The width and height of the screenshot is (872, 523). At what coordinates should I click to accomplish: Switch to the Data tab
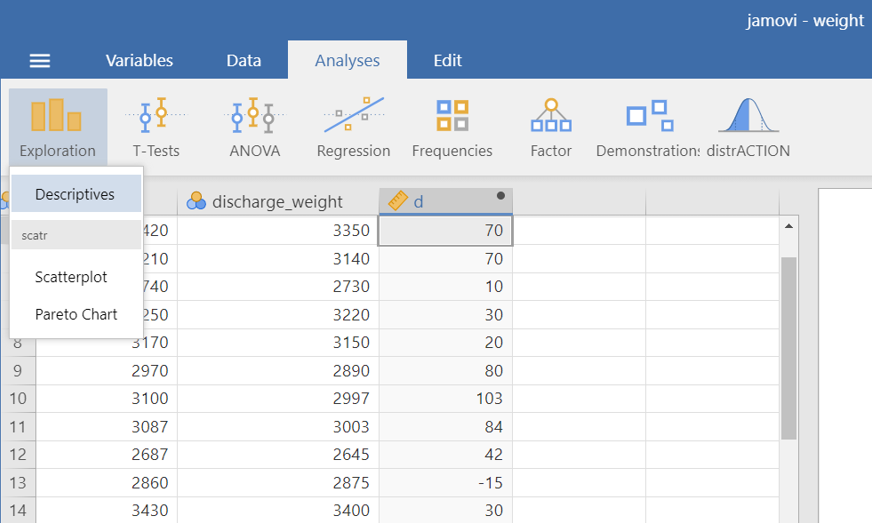(x=243, y=61)
